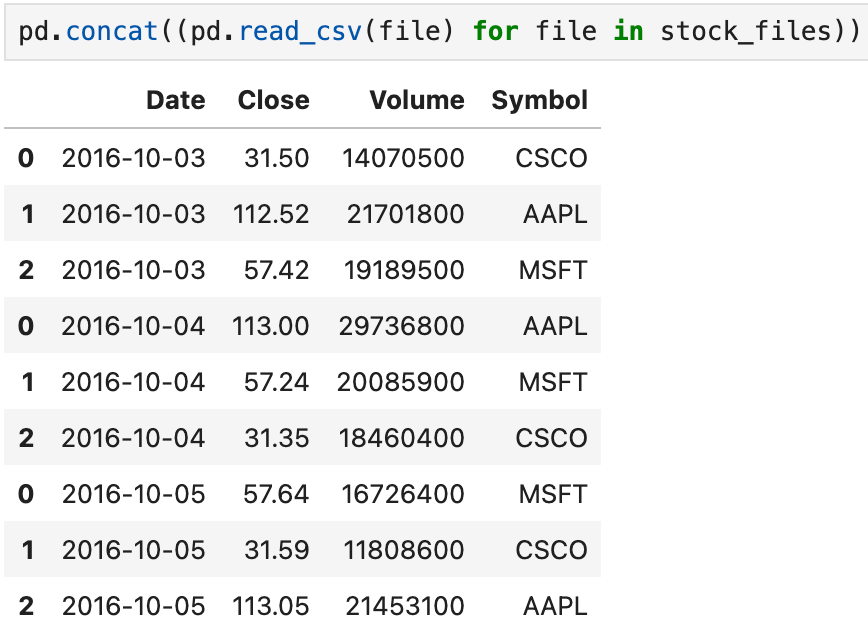This screenshot has width=868, height=632.
Task: Click the pd.concat code input cell
Action: pos(436,32)
